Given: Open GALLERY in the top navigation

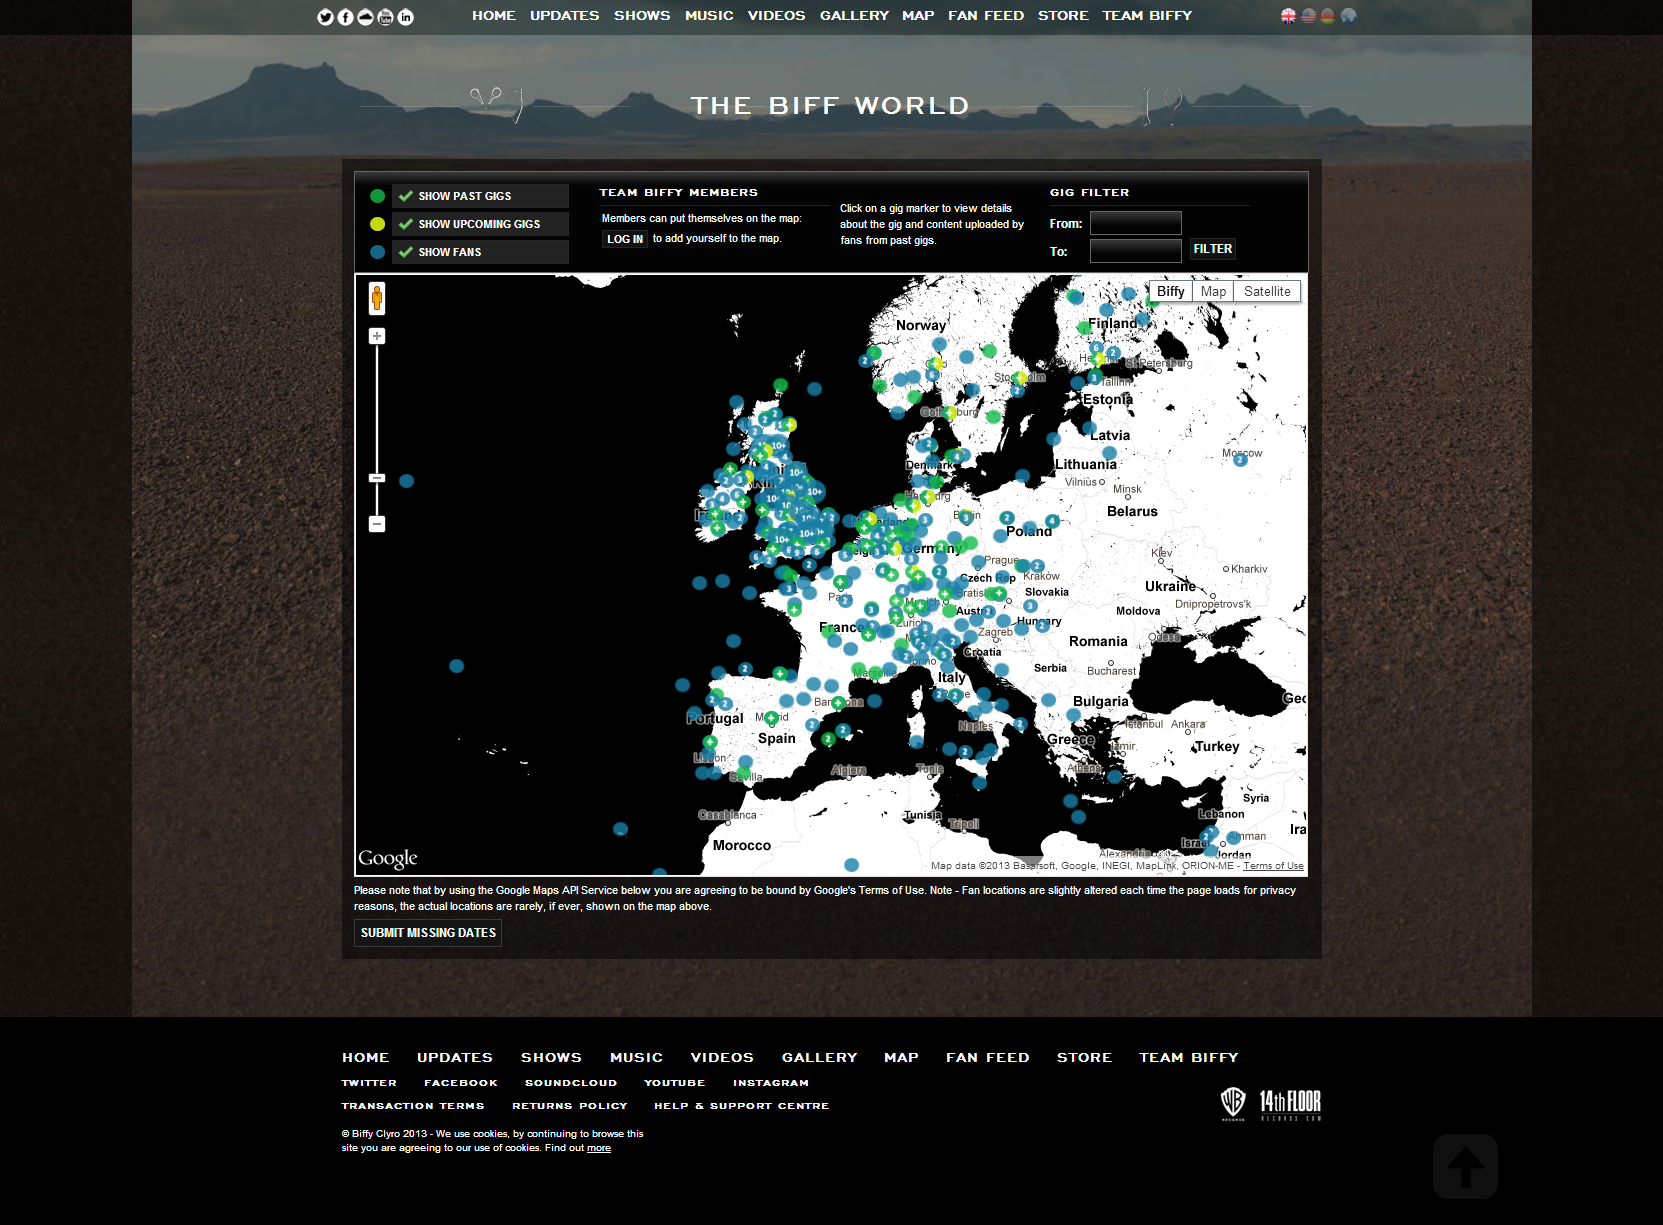Looking at the screenshot, I should pyautogui.click(x=854, y=15).
